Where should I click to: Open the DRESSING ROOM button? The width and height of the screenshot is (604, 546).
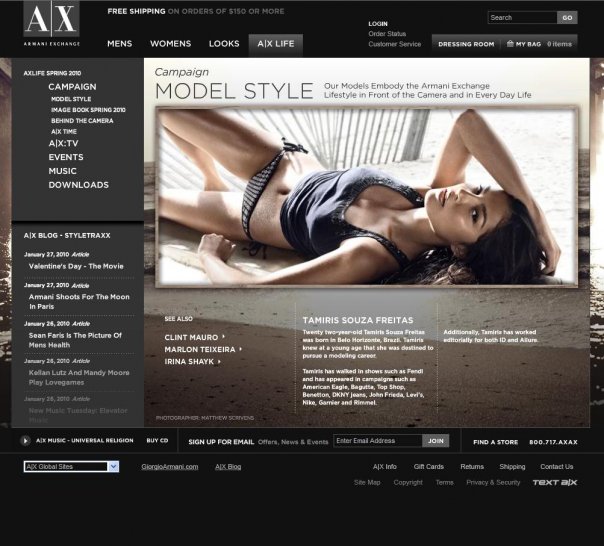(x=466, y=44)
